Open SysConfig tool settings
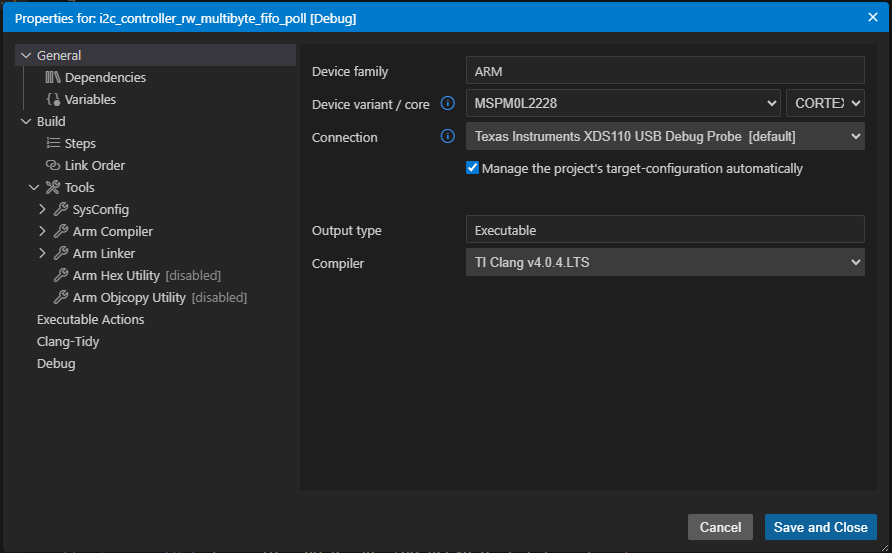This screenshot has width=892, height=553. [101, 209]
